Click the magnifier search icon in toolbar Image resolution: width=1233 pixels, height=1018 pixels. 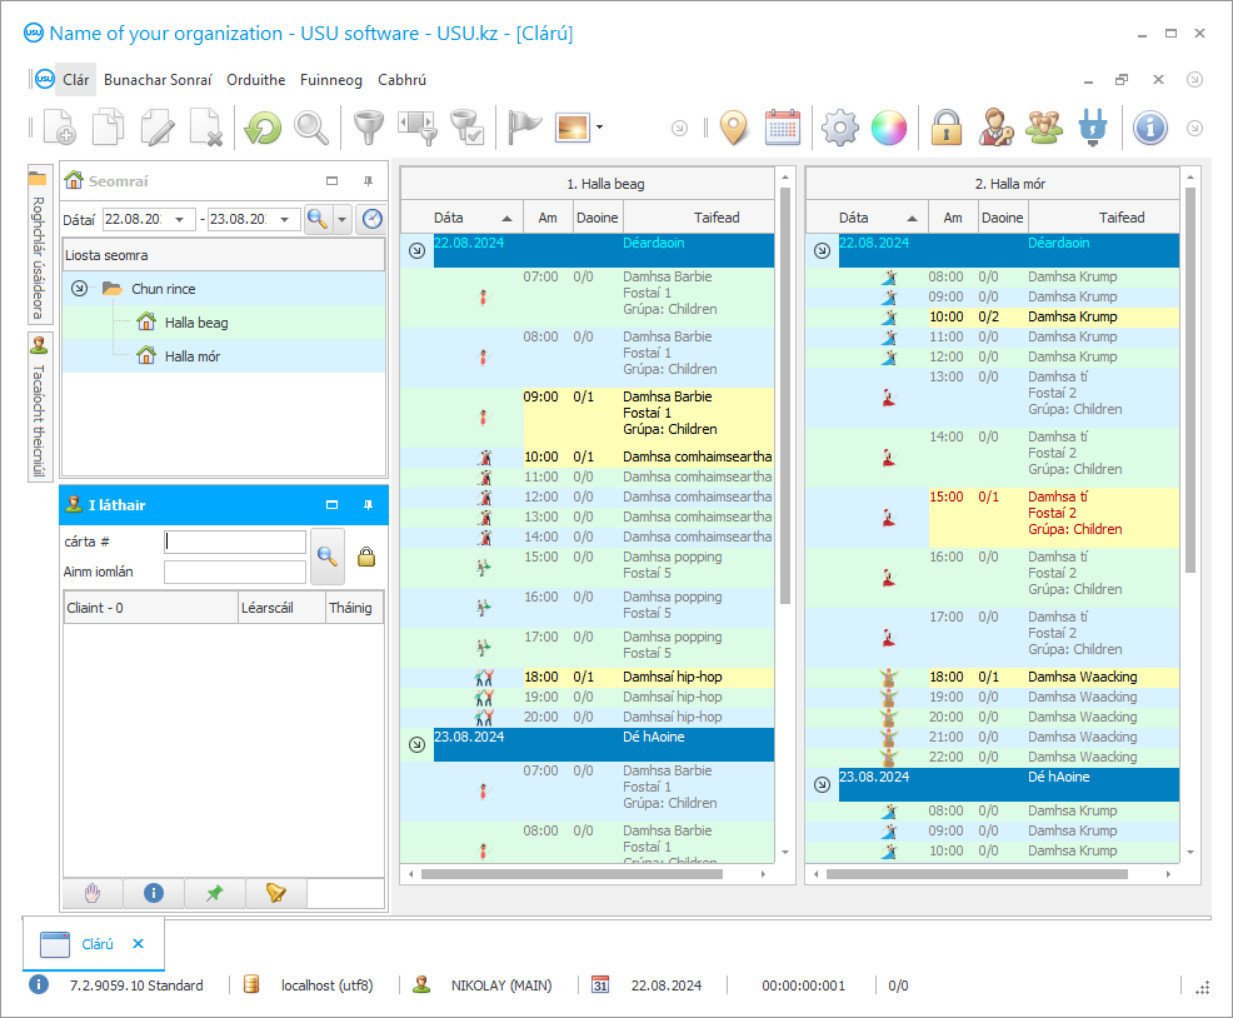click(x=311, y=128)
